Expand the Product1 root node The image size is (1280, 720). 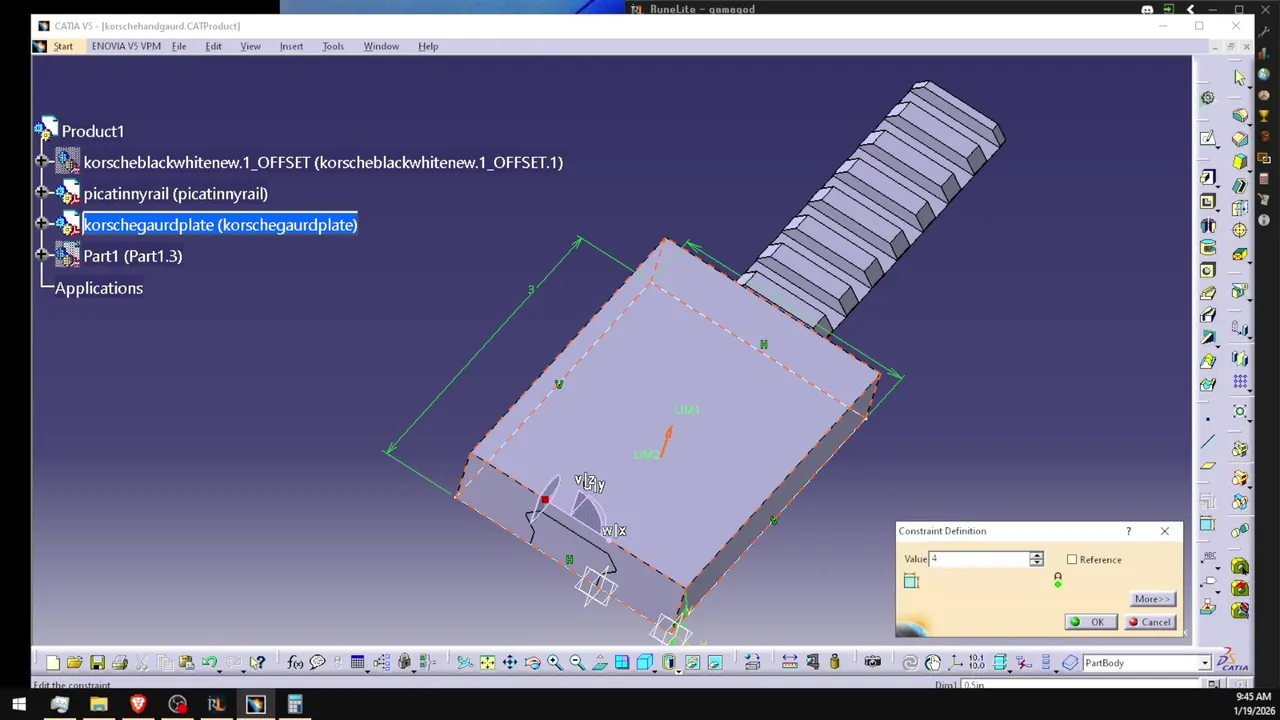point(46,131)
